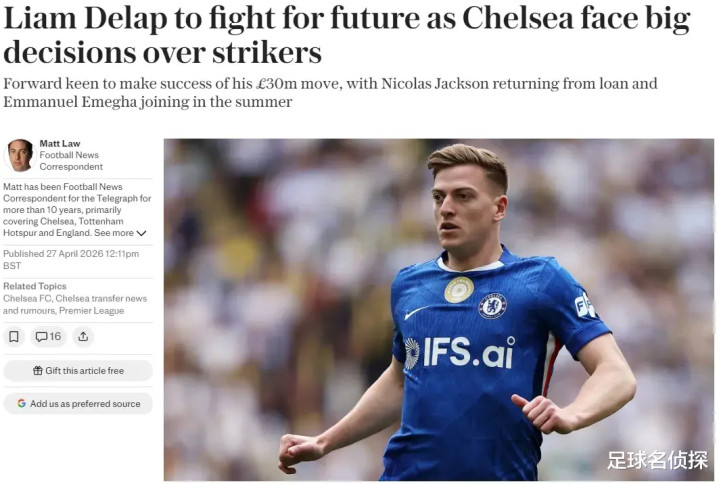The width and height of the screenshot is (719, 484).
Task: Click the article headline about Liam Delap
Action: [x=346, y=35]
